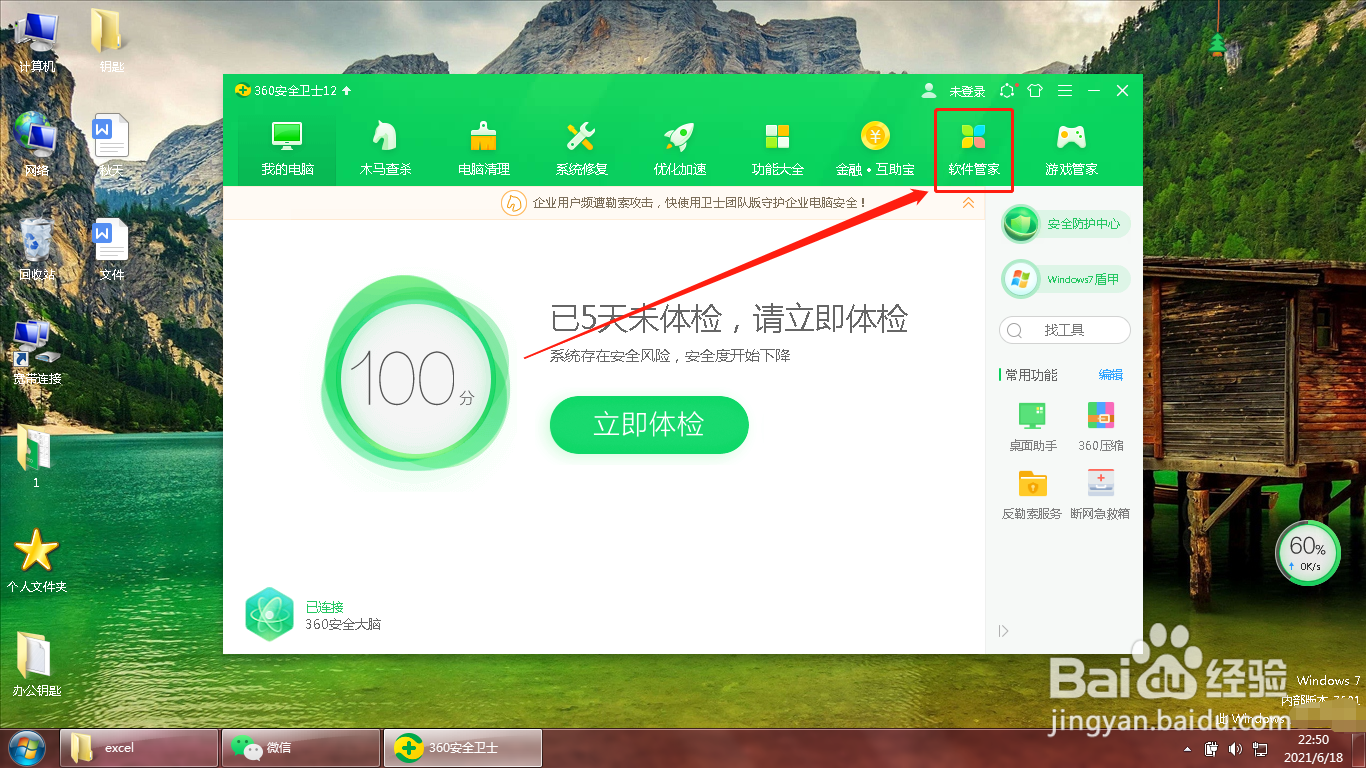Click the power plug tray icon
The width and height of the screenshot is (1366, 768).
click(x=1211, y=748)
